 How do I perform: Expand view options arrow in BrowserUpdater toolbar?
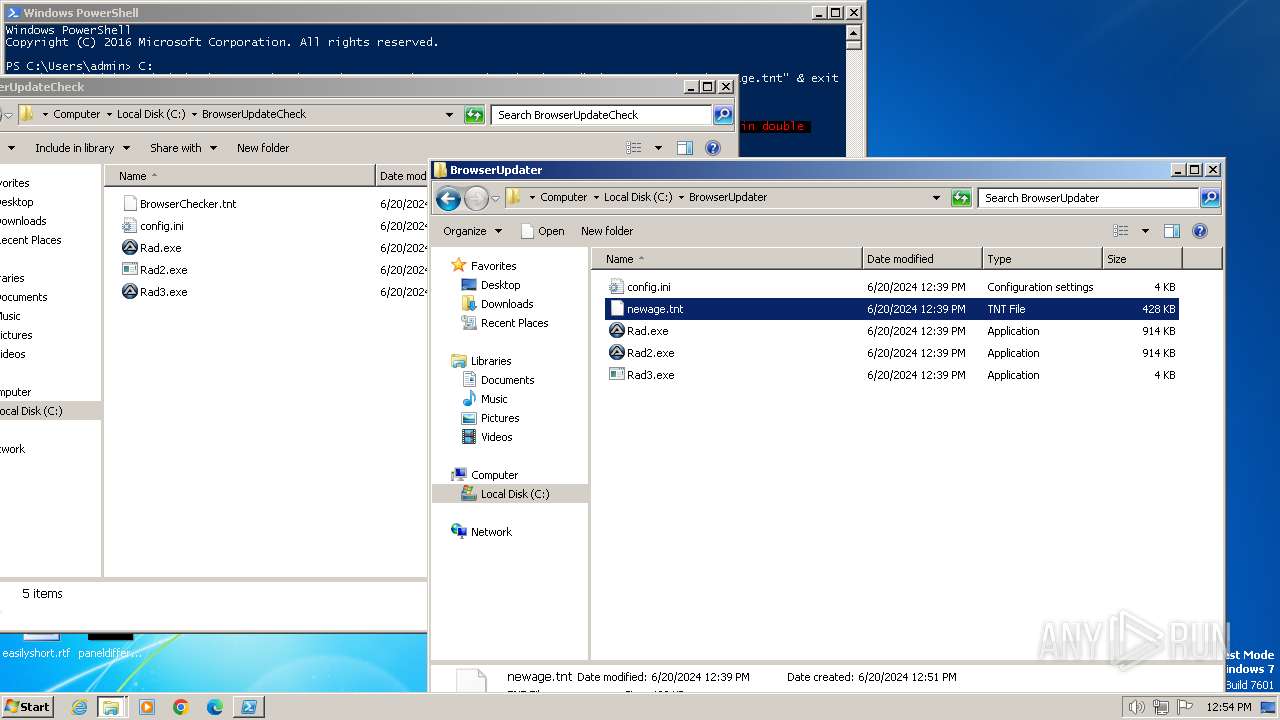click(1145, 231)
